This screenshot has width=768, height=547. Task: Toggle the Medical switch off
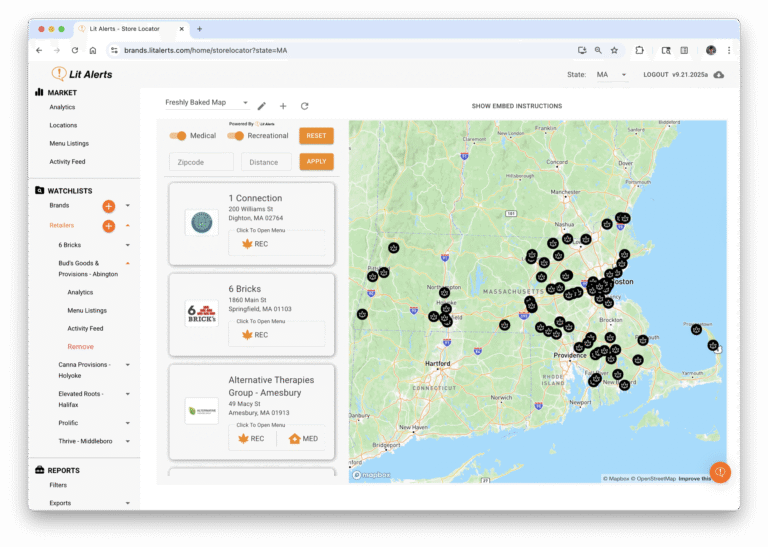178,136
